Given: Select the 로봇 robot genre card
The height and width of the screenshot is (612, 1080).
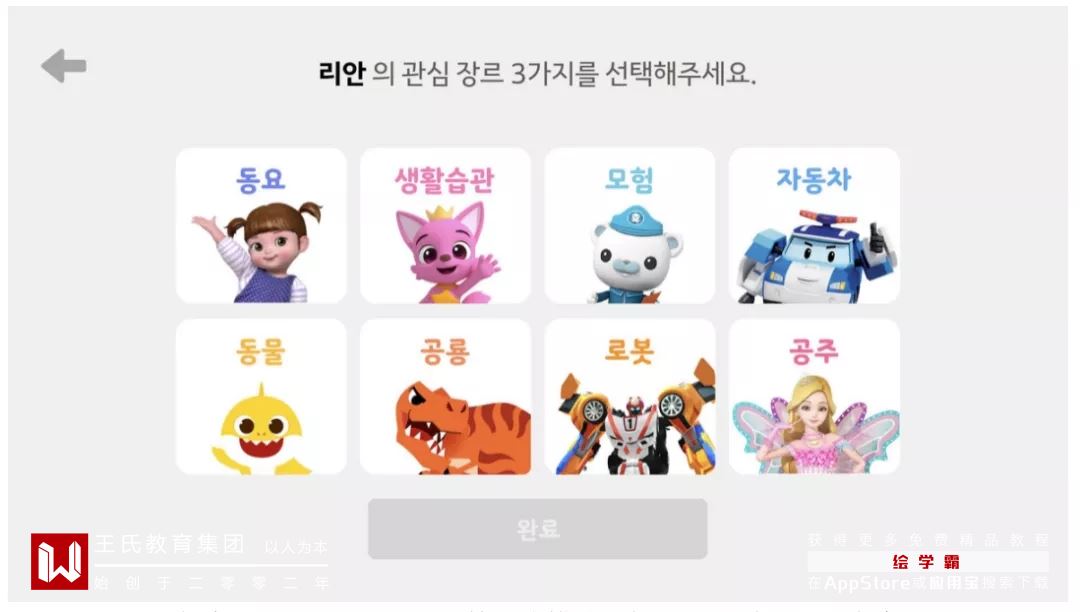Looking at the screenshot, I should coord(630,396).
